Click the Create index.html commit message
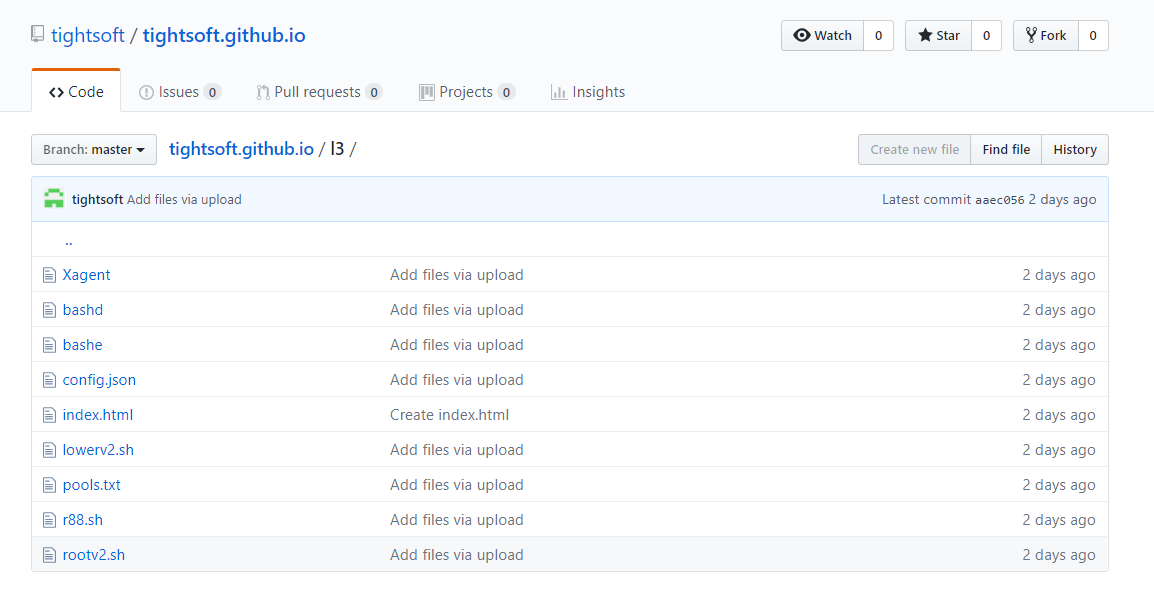 coord(450,415)
